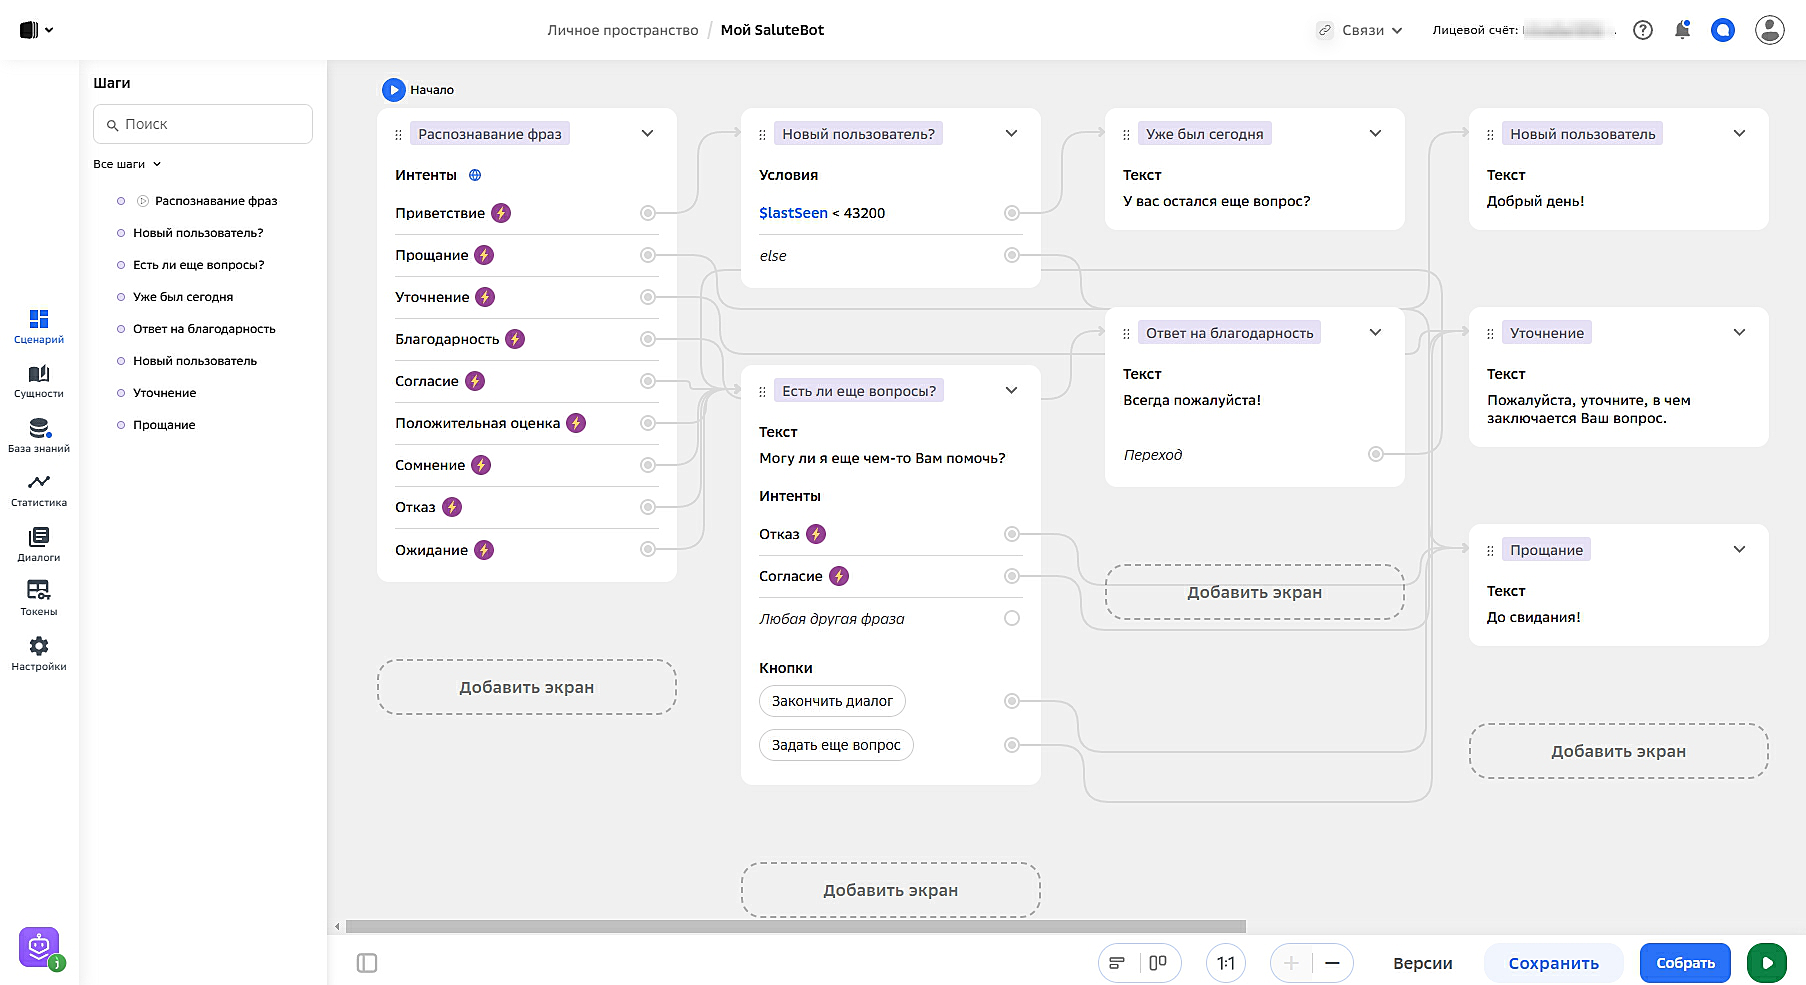
Task: Expand the Все шаги filter dropdown
Action: (x=127, y=164)
